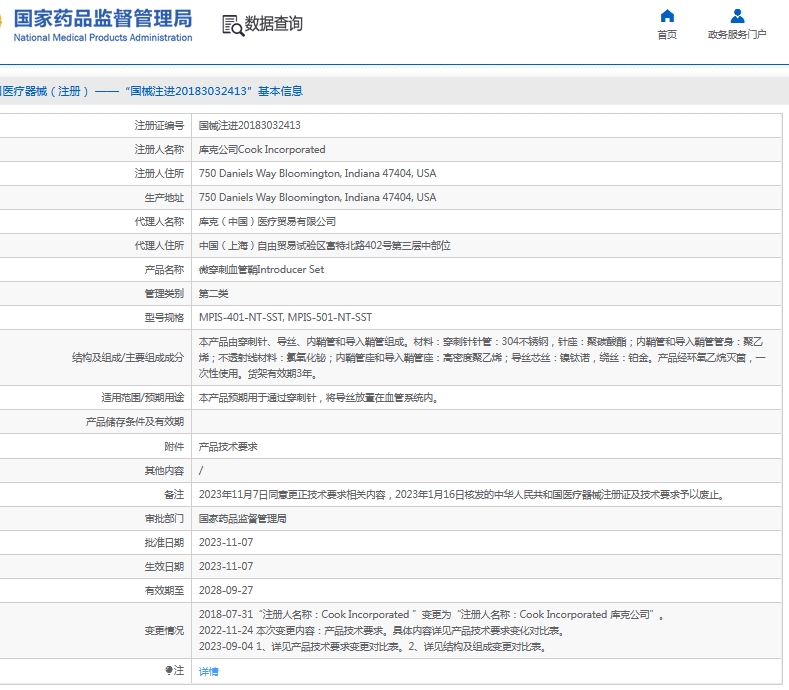The height and width of the screenshot is (690, 789).
Task: Click the 数据查询 heading text
Action: pos(273,24)
